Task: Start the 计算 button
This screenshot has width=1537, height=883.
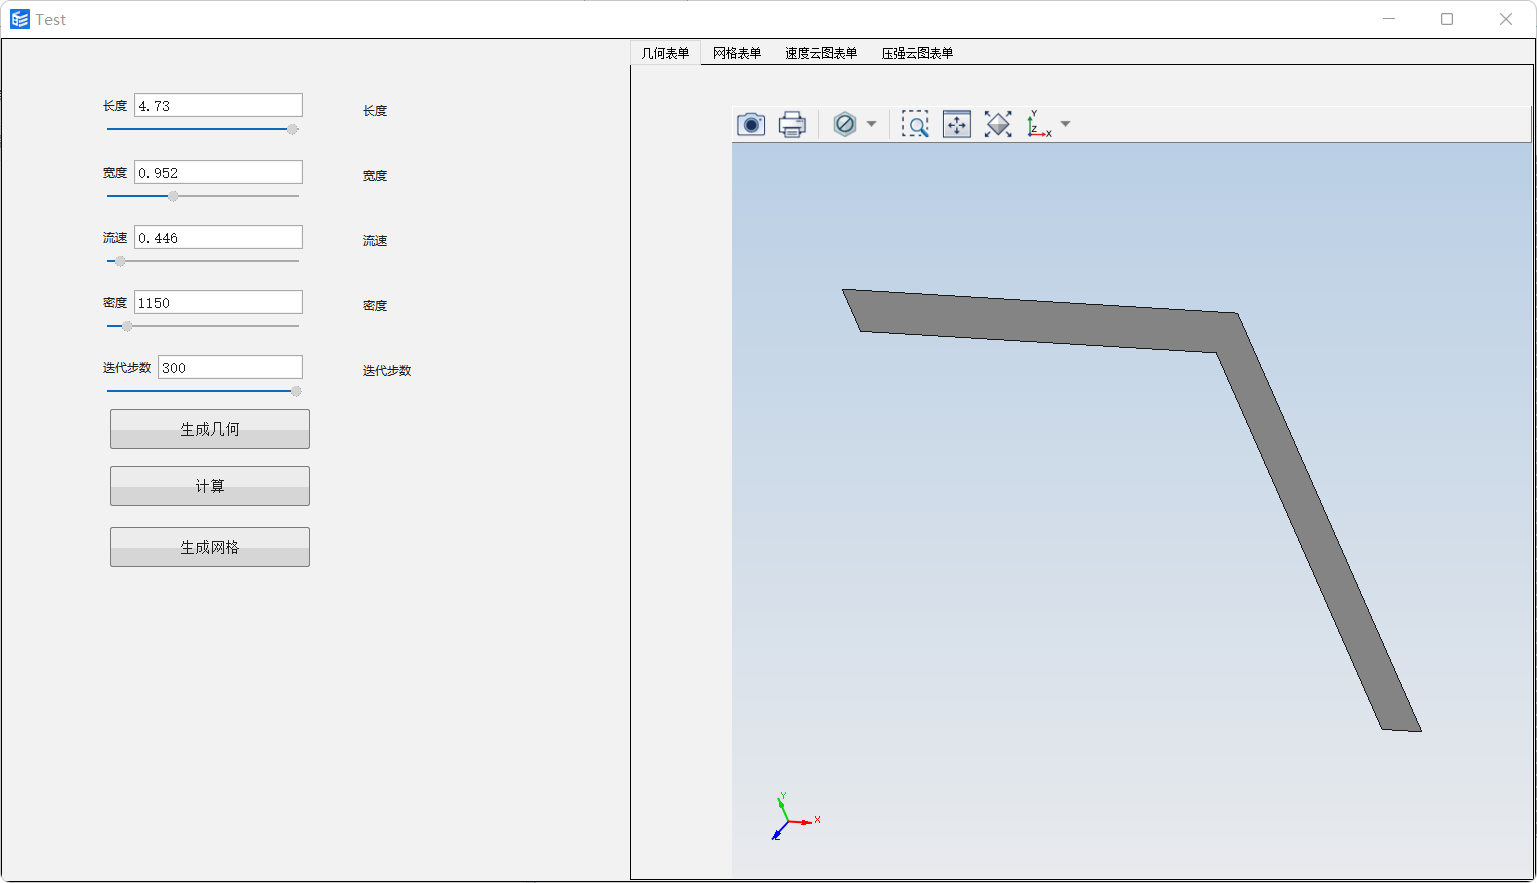Action: pyautogui.click(x=210, y=486)
